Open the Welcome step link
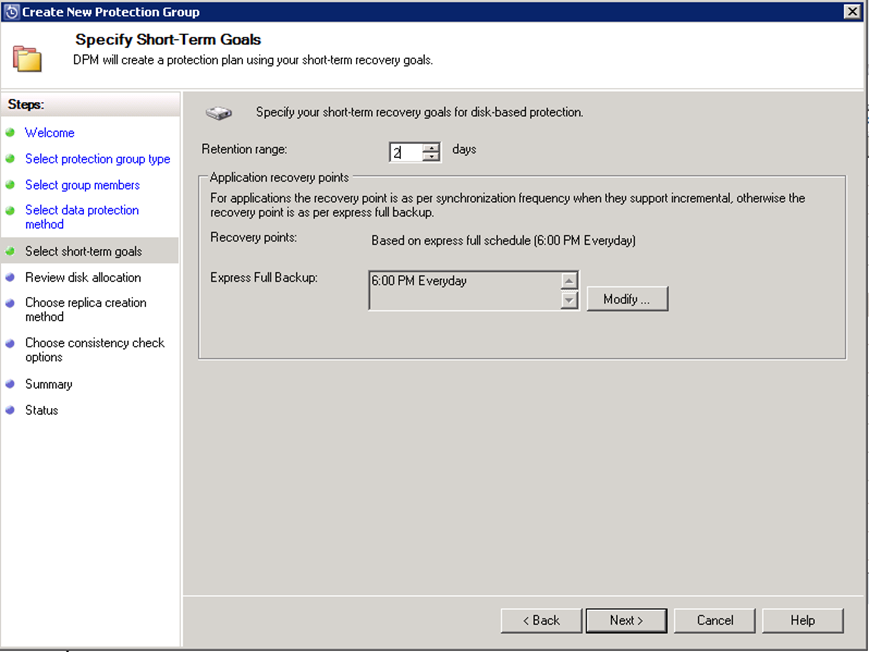This screenshot has height=652, width=869. click(x=49, y=133)
